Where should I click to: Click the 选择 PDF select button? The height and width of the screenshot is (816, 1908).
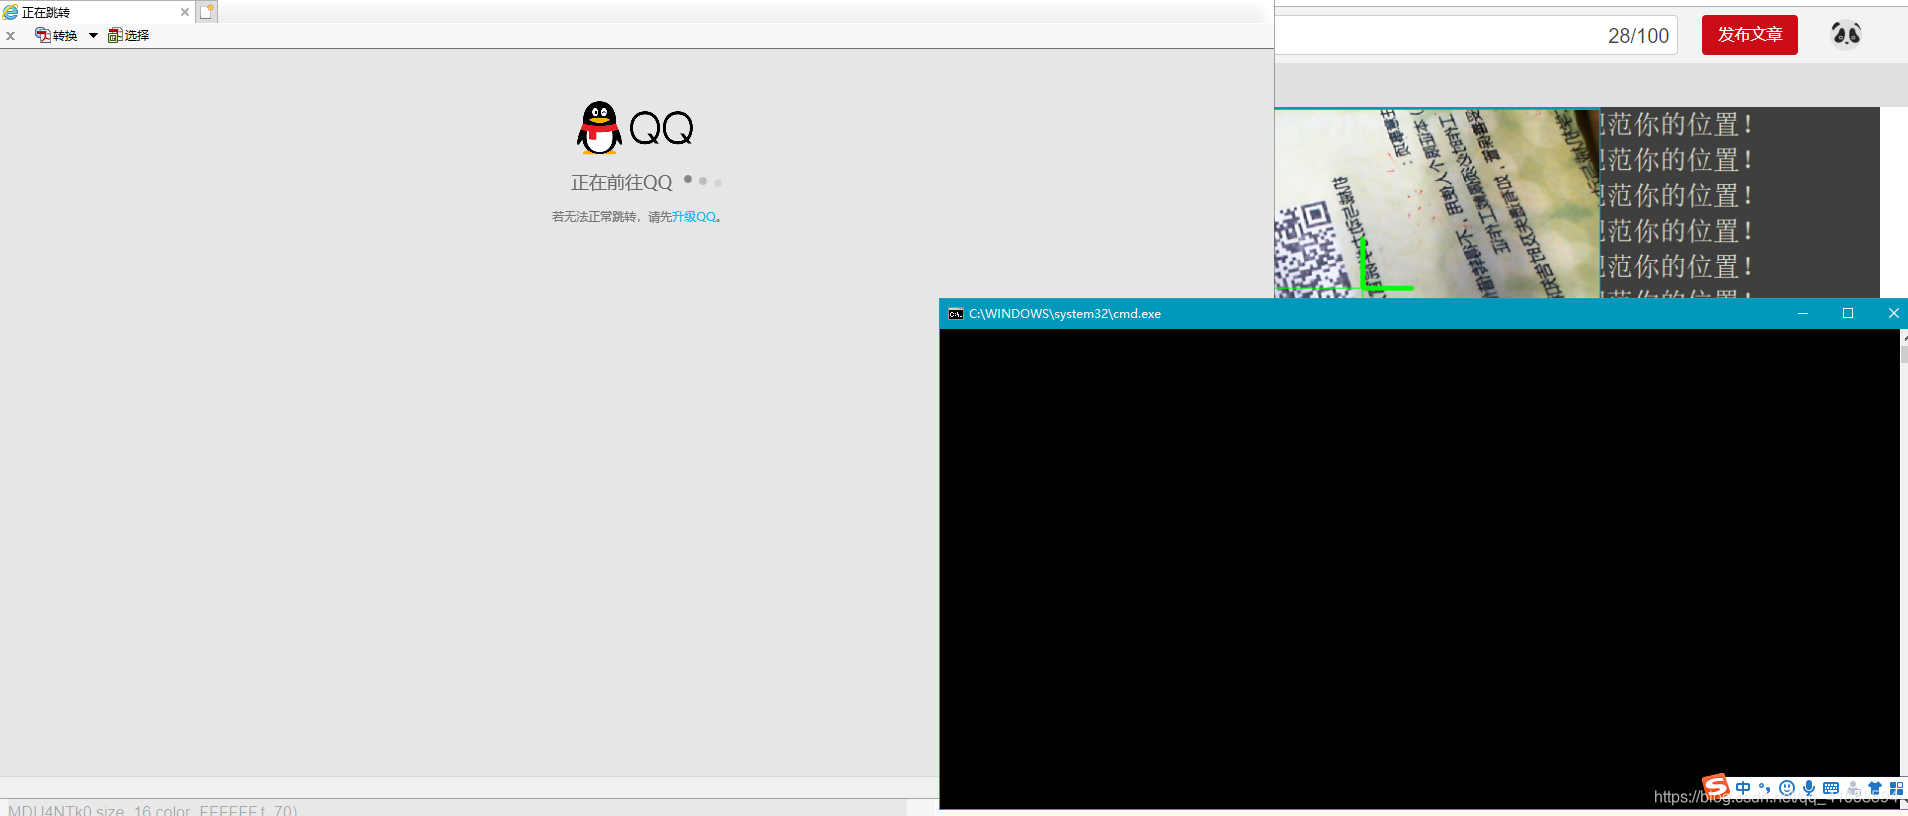pos(129,35)
